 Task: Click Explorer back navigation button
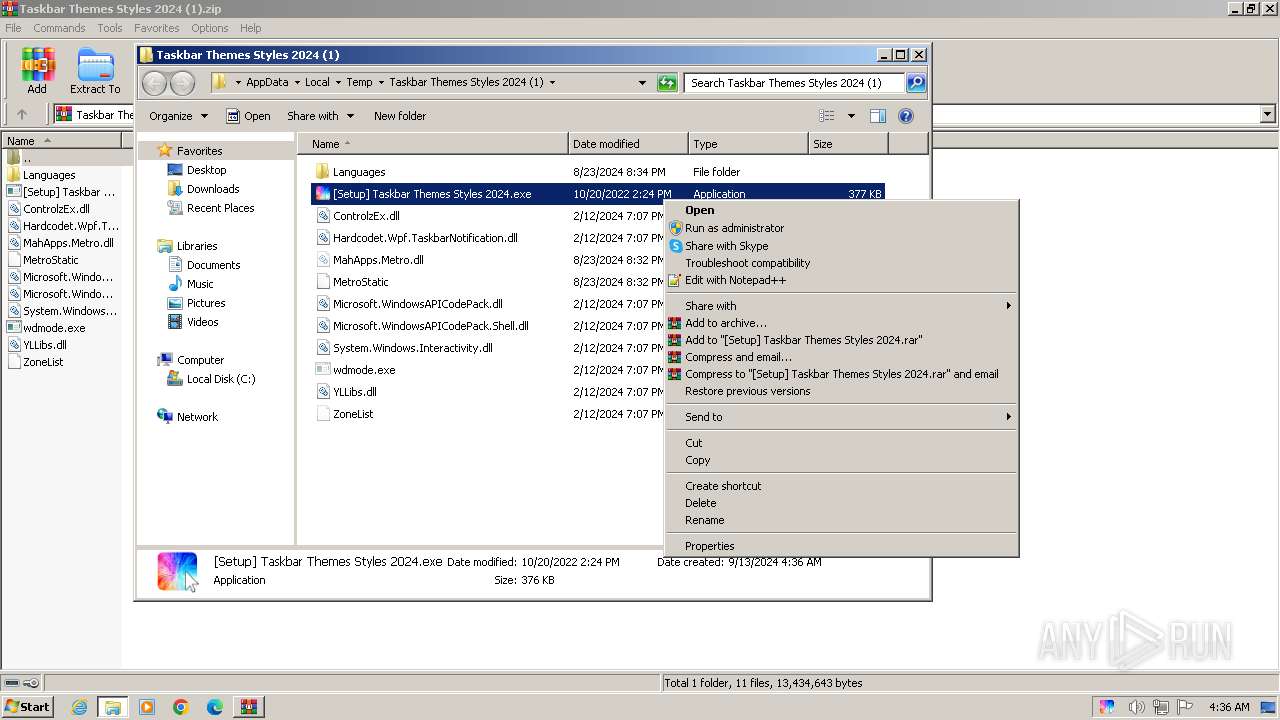155,83
